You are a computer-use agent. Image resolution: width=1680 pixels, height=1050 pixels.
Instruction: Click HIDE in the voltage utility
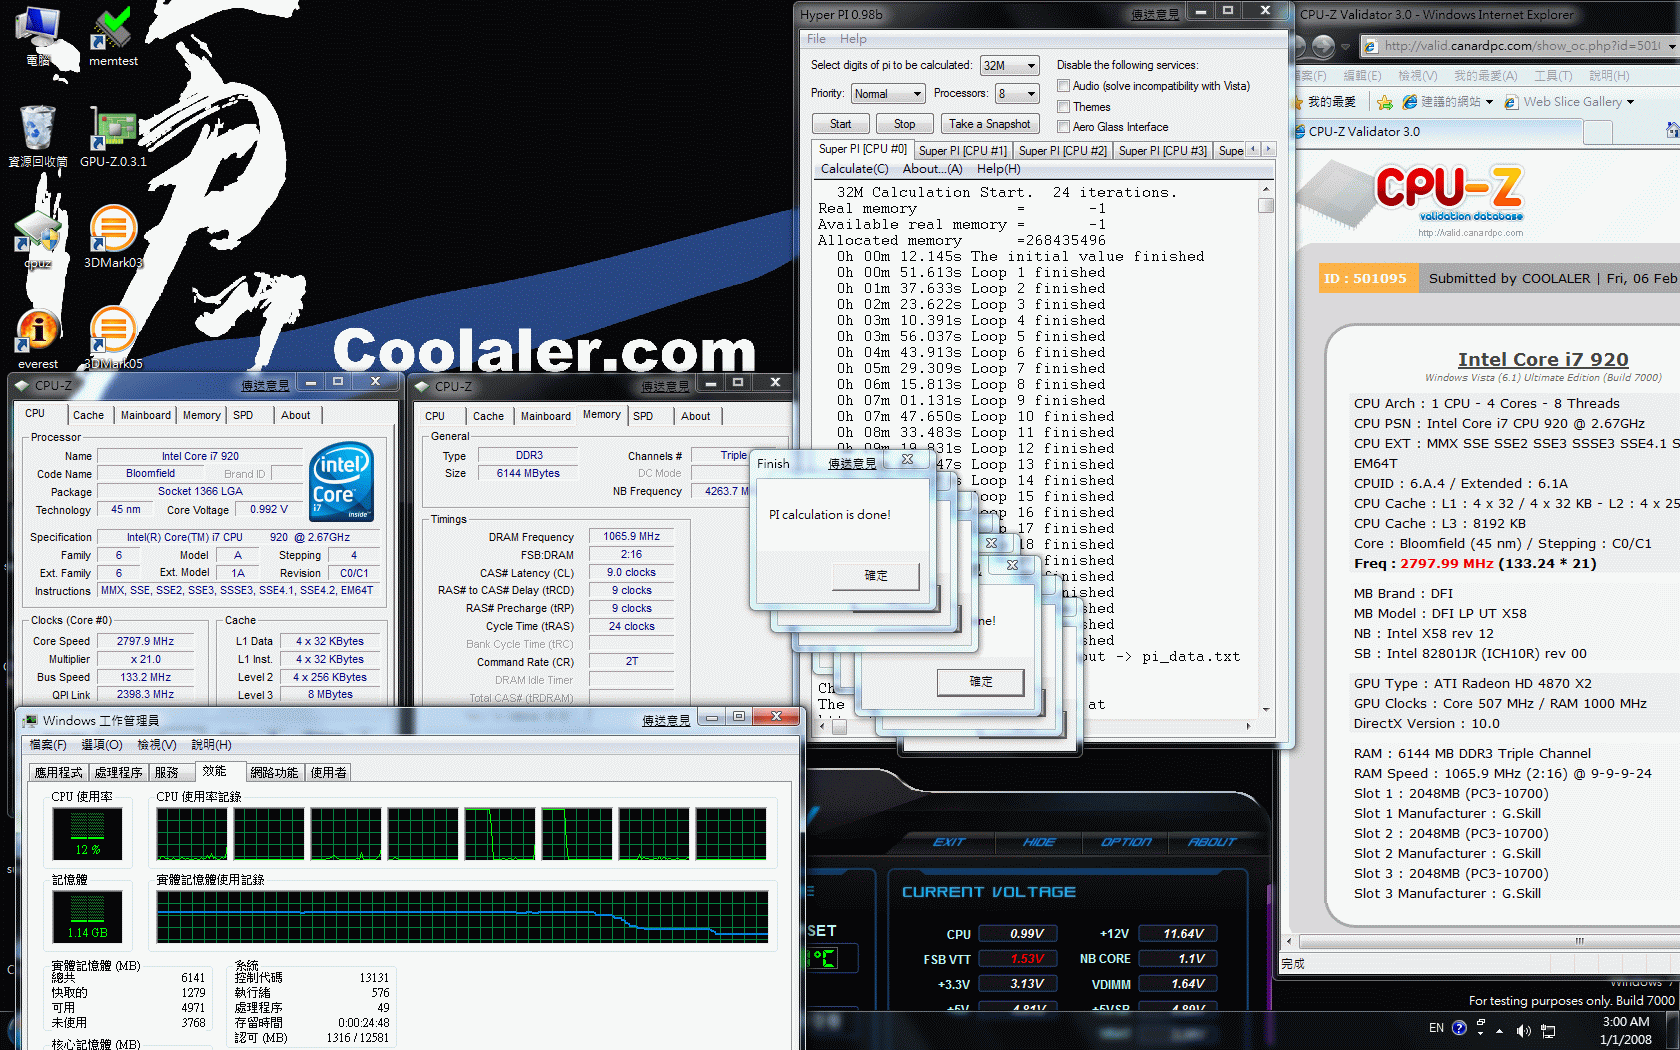1039,842
